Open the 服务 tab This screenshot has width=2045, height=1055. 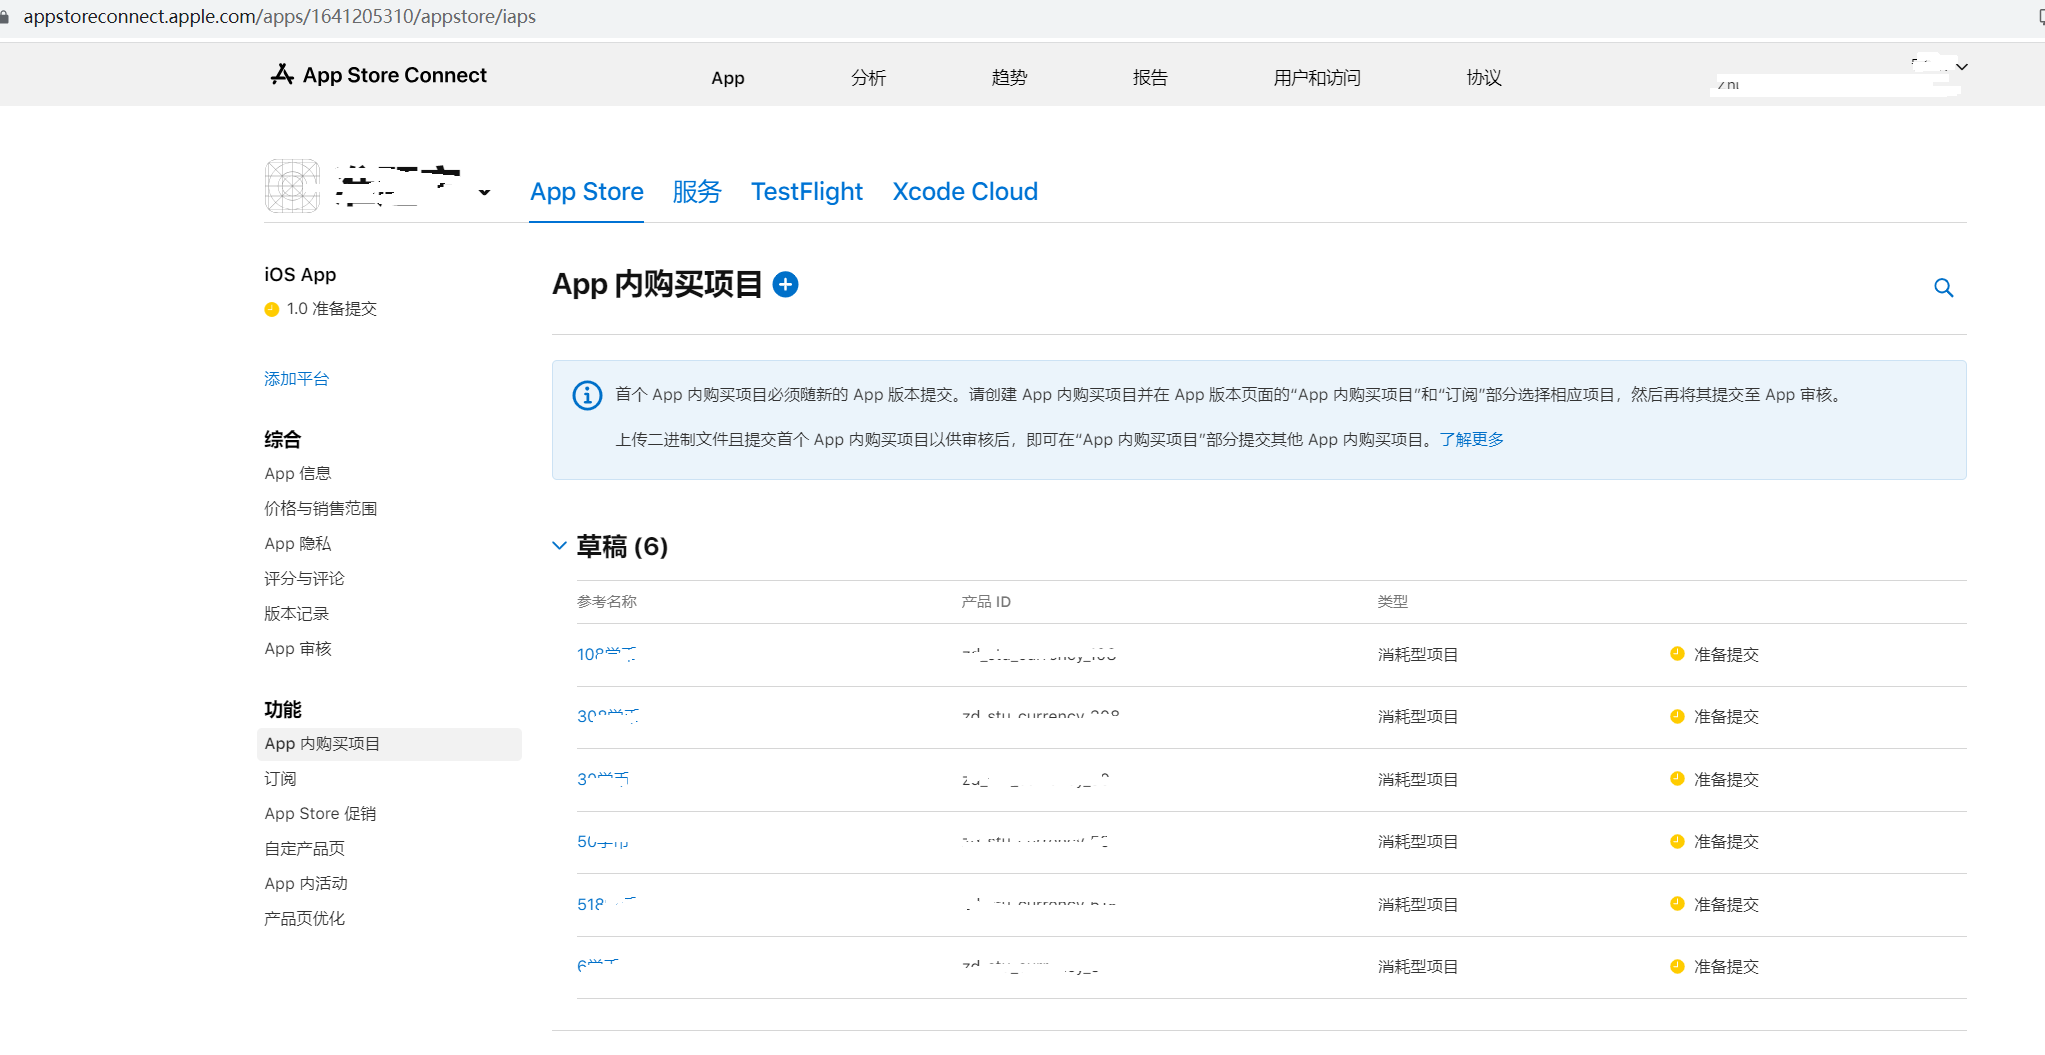coord(696,191)
